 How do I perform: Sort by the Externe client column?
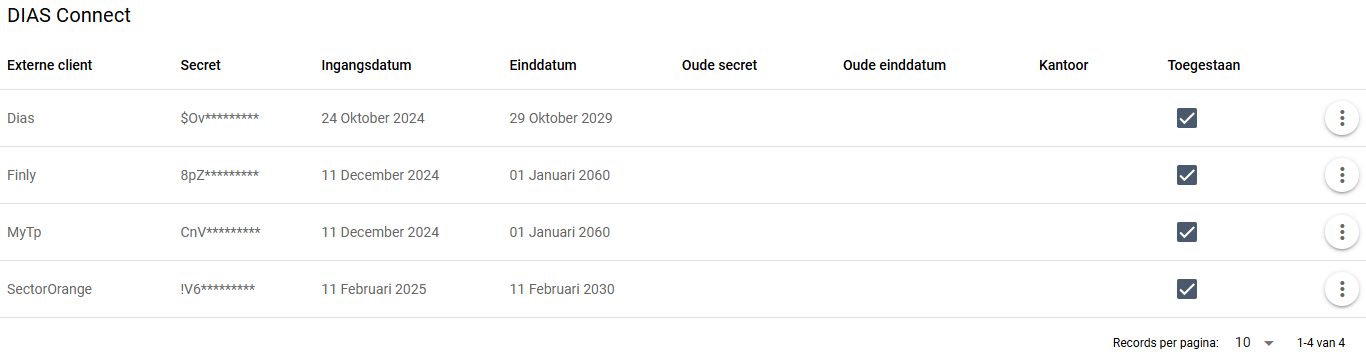[x=50, y=65]
